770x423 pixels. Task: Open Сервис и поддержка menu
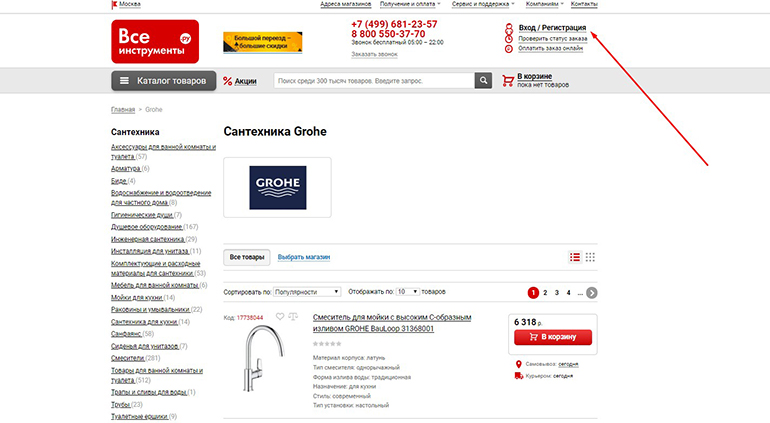[483, 4]
